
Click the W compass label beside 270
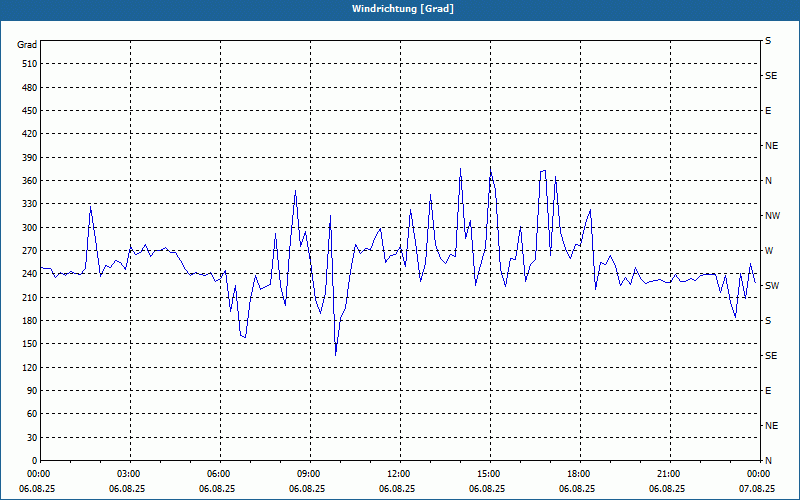769,251
